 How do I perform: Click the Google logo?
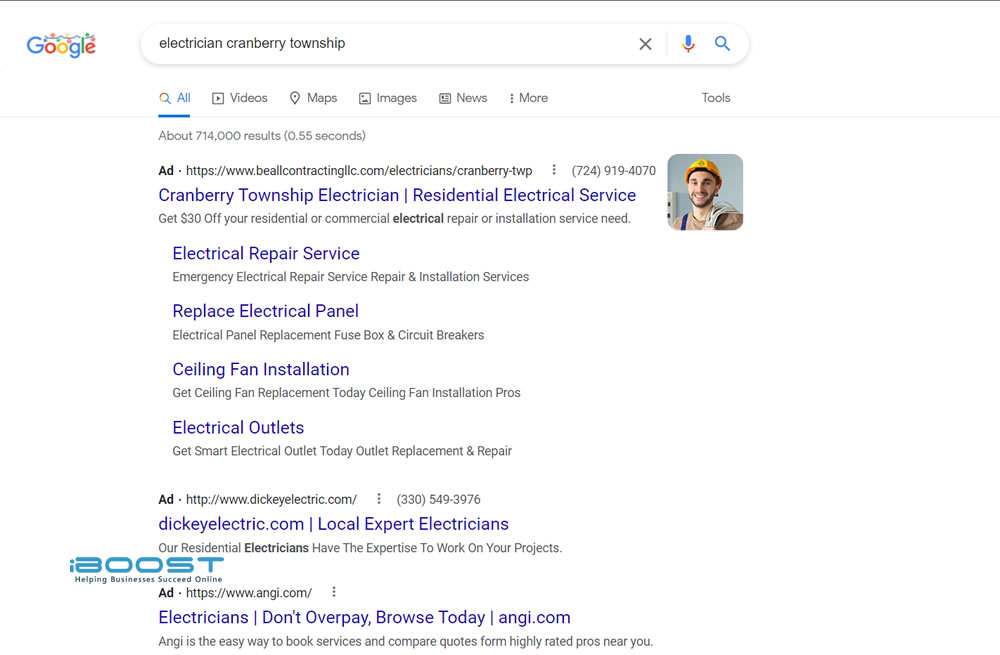point(61,45)
